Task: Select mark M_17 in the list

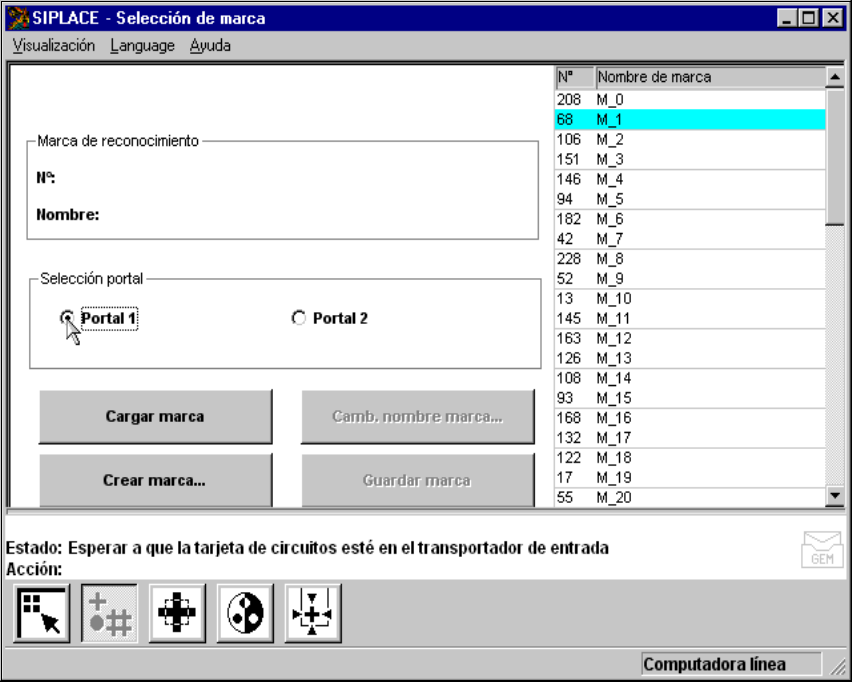Action: [x=690, y=437]
